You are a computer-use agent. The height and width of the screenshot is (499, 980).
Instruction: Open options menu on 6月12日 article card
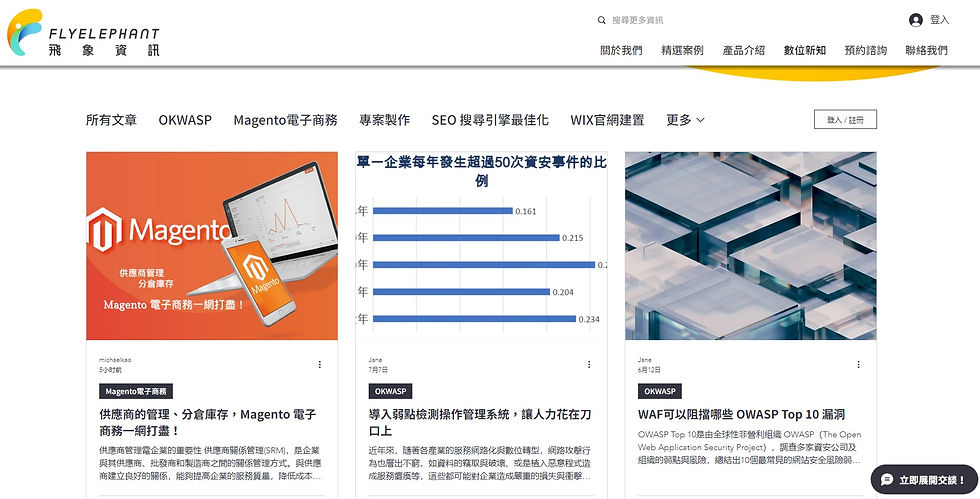click(858, 364)
